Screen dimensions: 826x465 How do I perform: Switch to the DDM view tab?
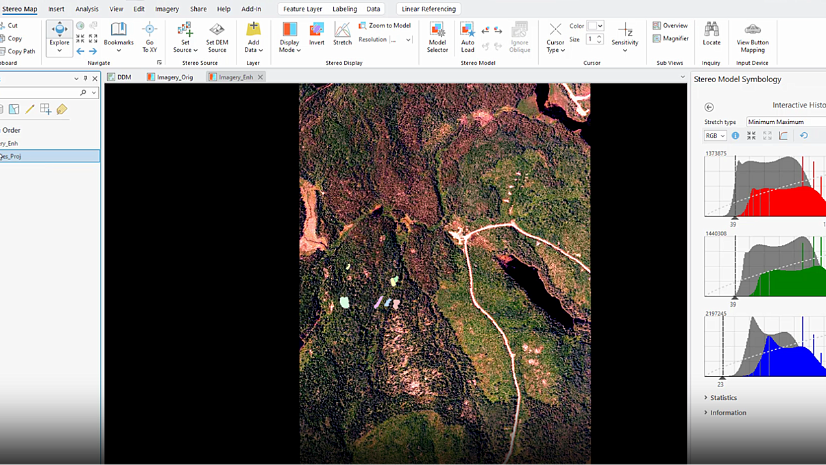tap(119, 77)
